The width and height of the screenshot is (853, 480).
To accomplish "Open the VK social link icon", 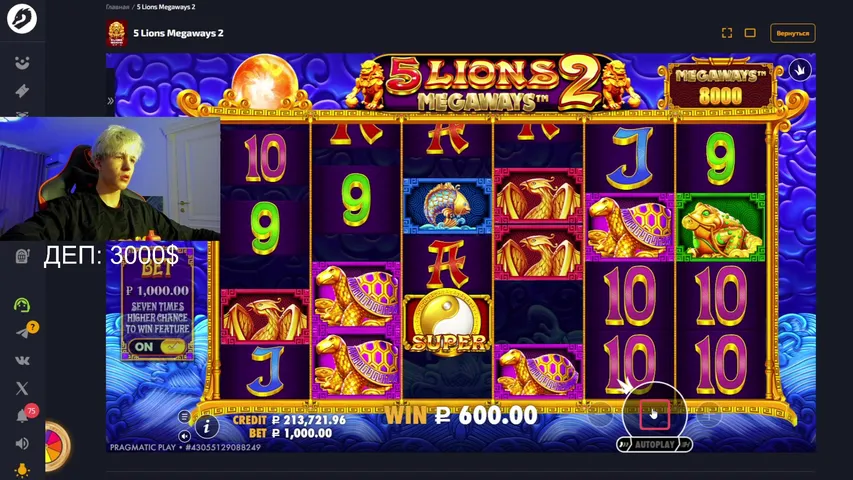I will pos(22,360).
